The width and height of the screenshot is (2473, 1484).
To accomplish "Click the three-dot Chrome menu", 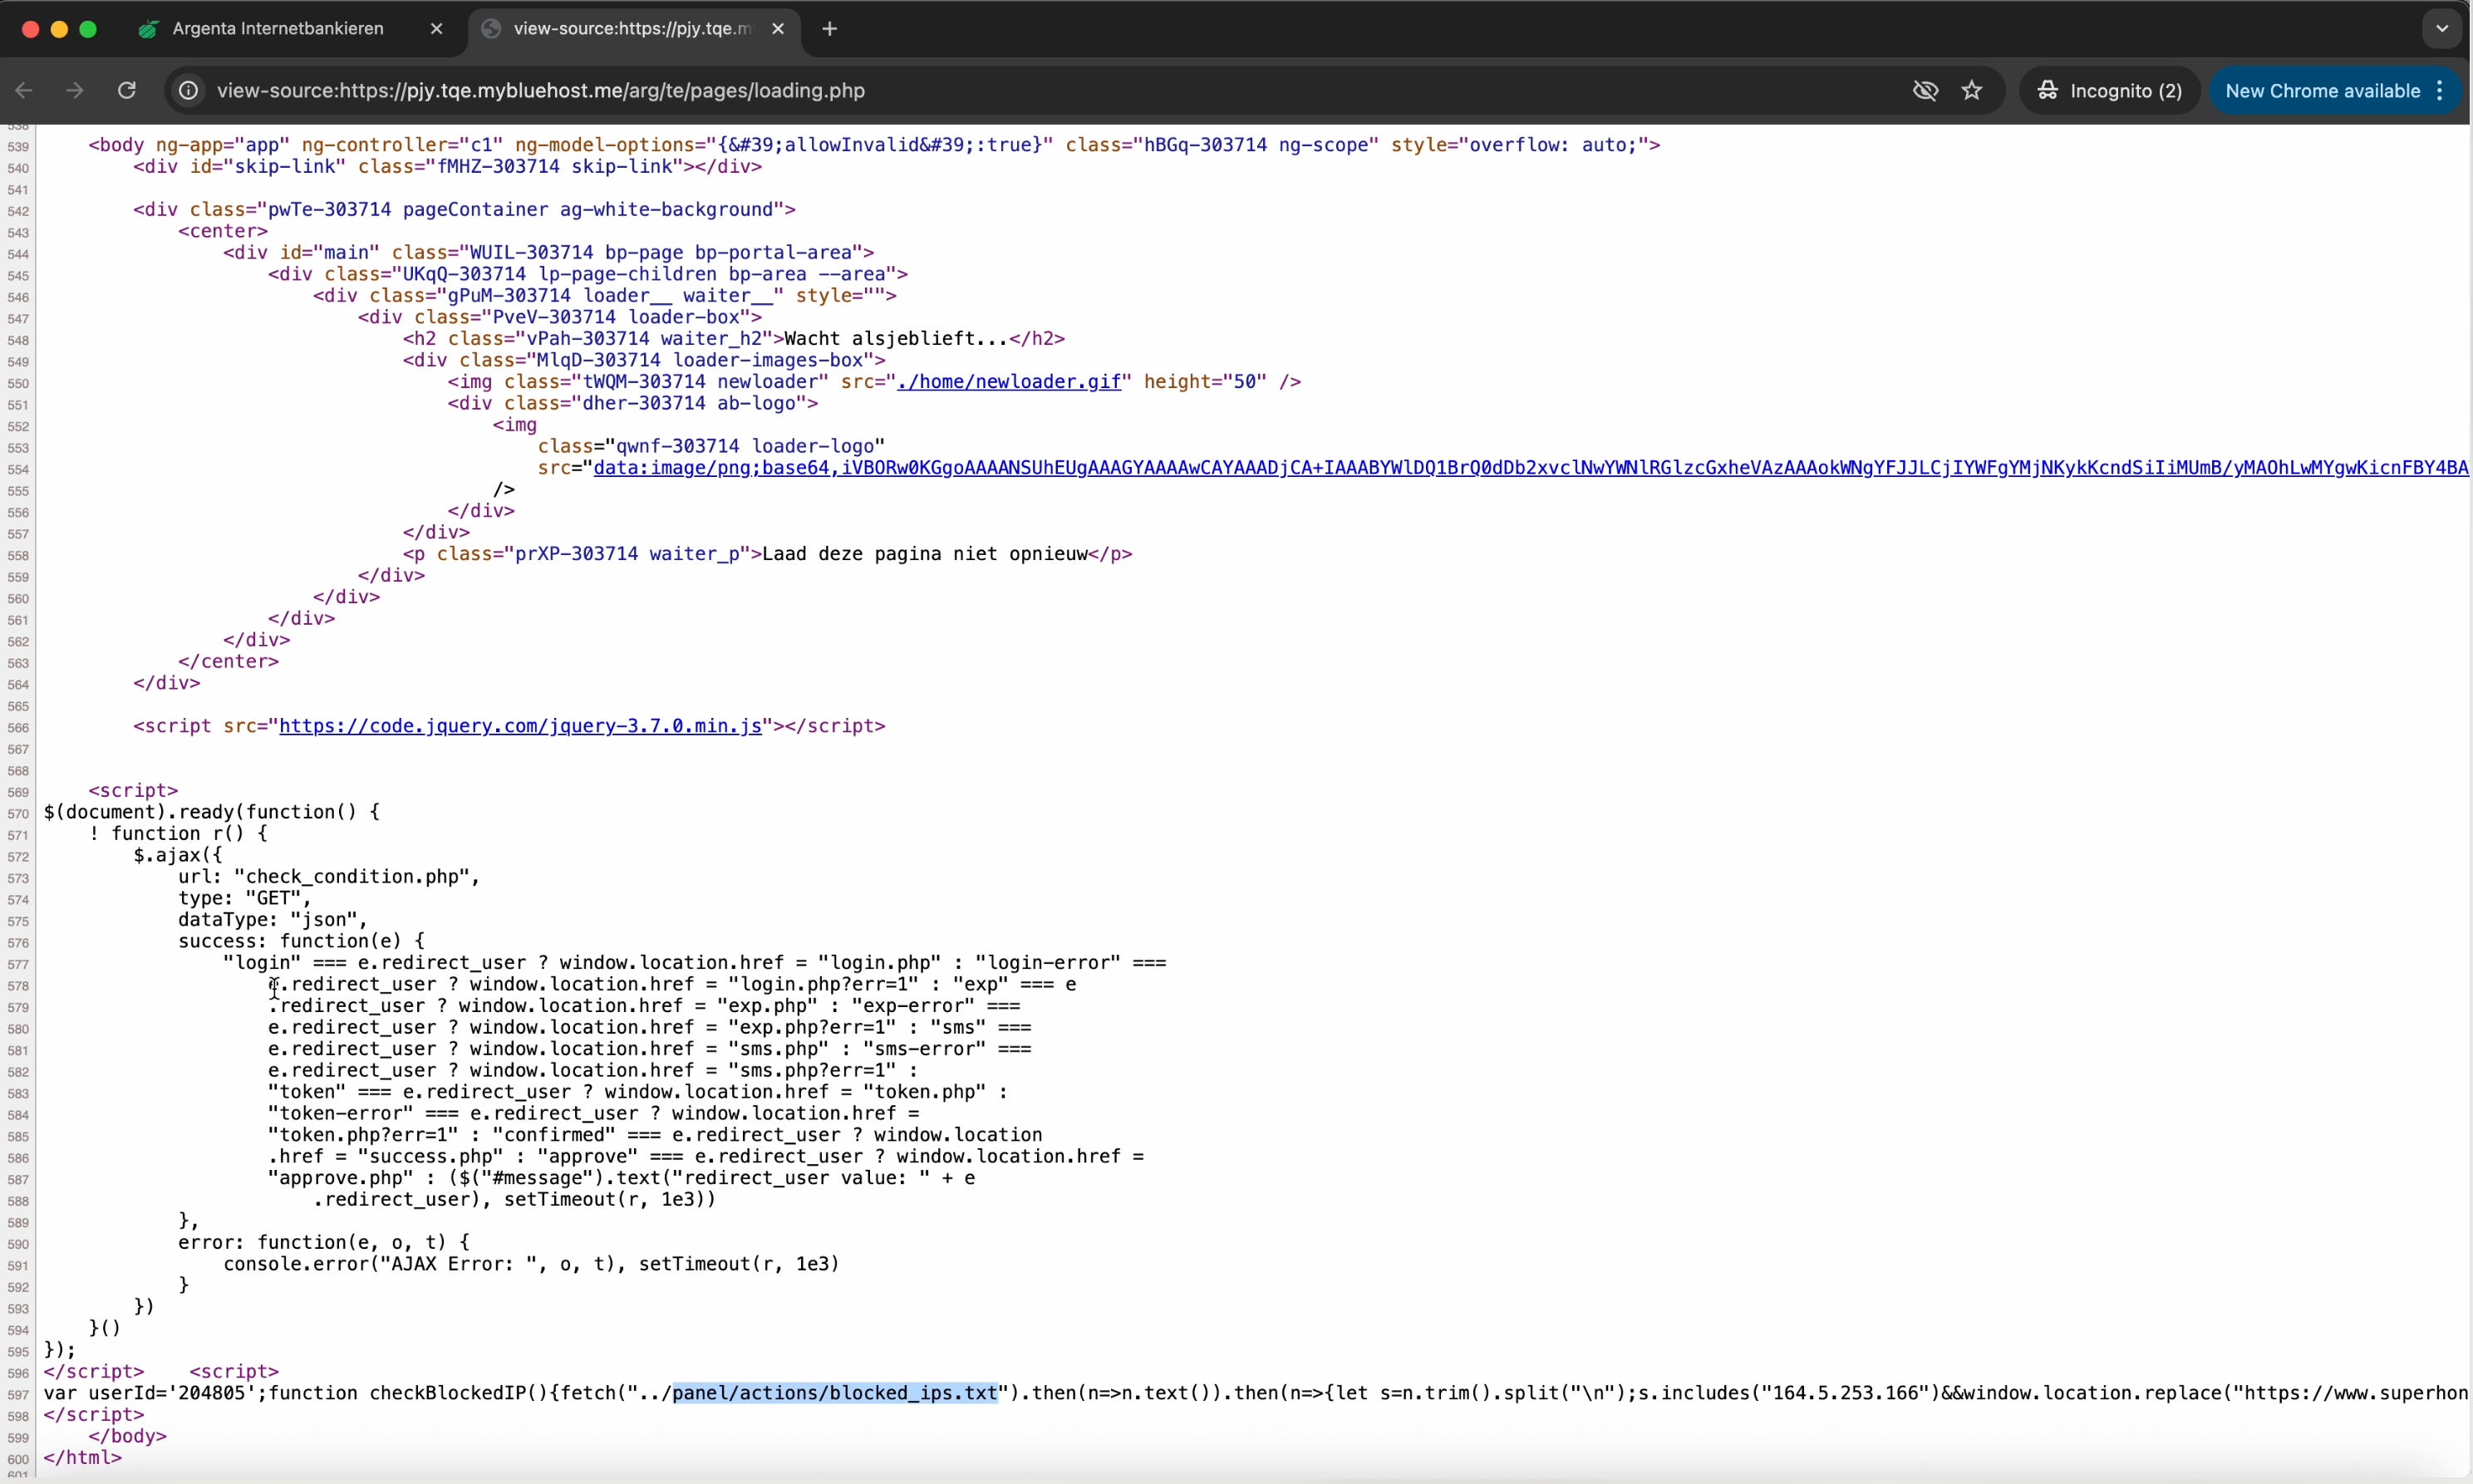I will 2440,91.
